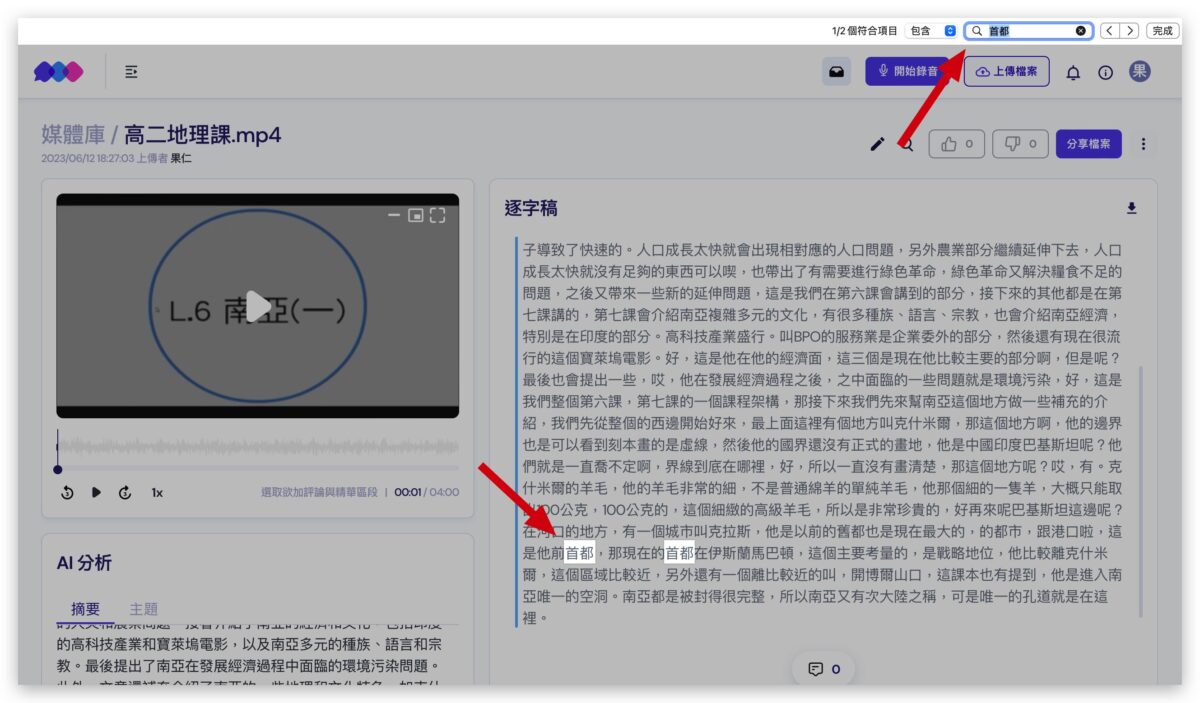Enable picture-in-picture on video

point(416,215)
